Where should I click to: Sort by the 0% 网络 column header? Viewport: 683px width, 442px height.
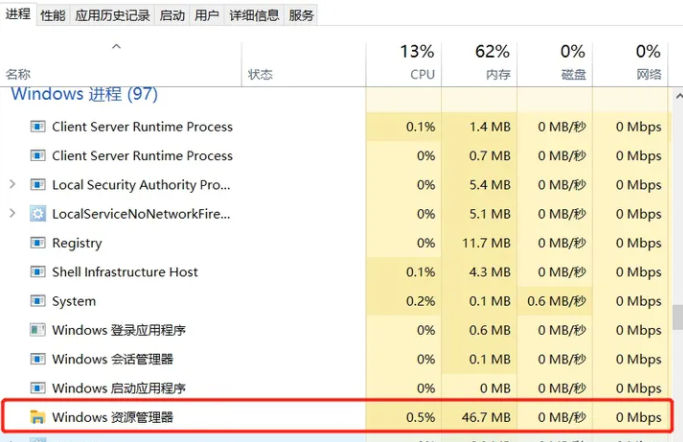pyautogui.click(x=630, y=63)
